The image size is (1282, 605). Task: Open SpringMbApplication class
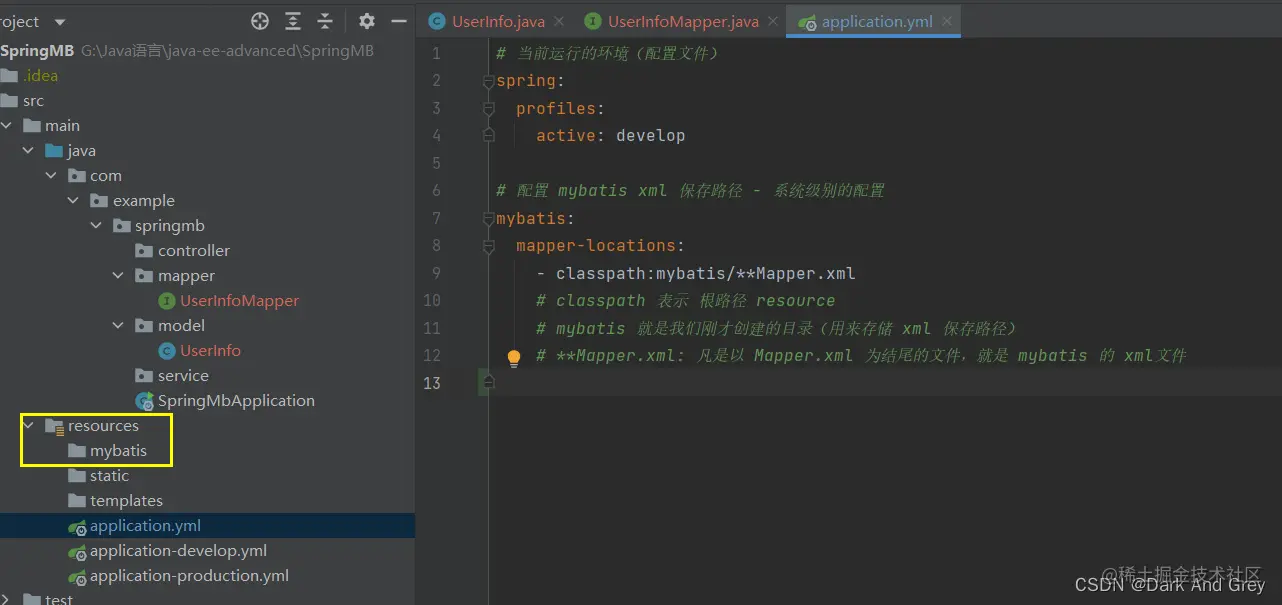tap(236, 401)
